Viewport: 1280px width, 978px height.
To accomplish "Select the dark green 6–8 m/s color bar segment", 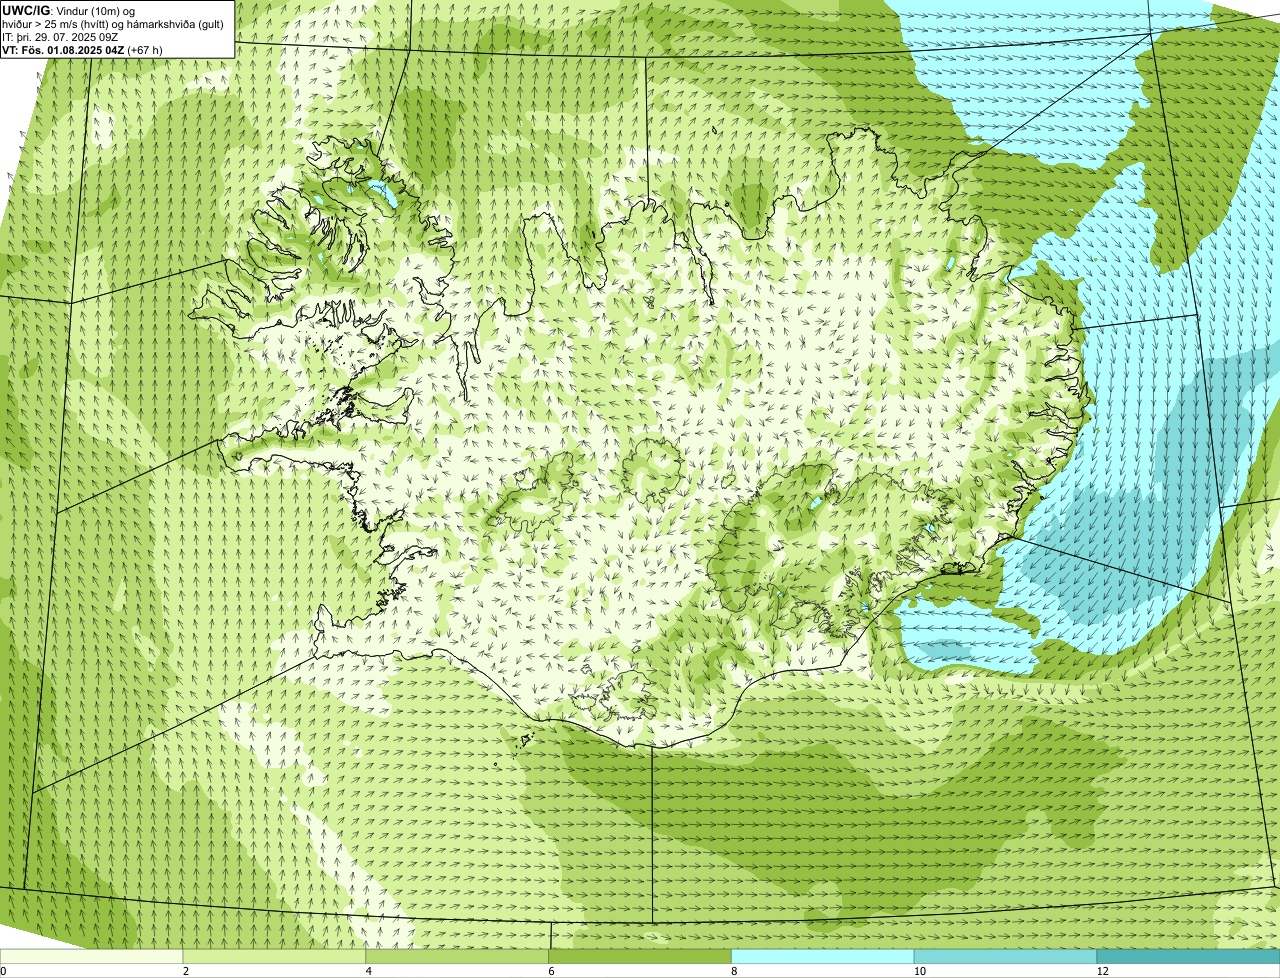I will (640, 957).
